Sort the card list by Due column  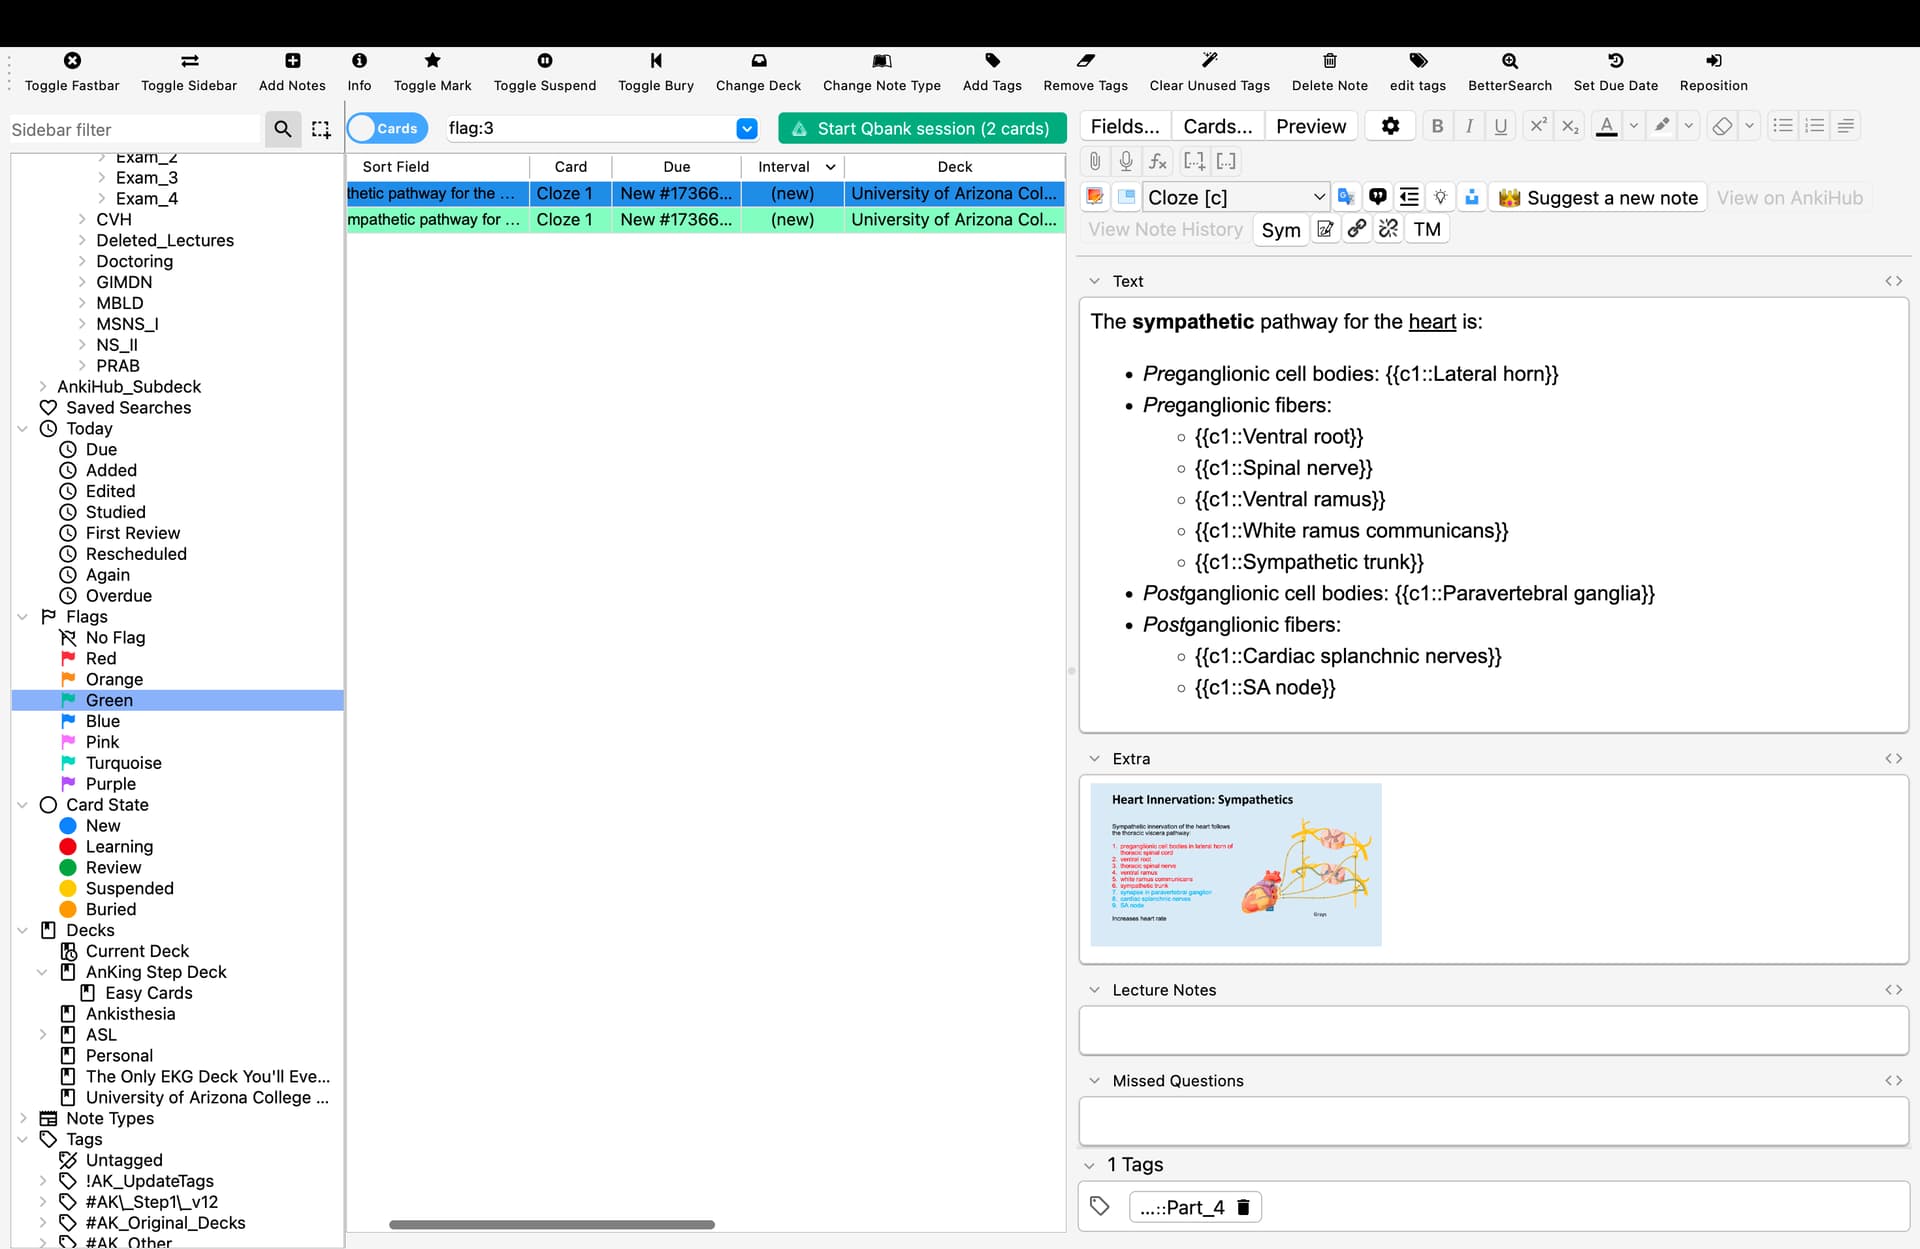click(x=676, y=166)
